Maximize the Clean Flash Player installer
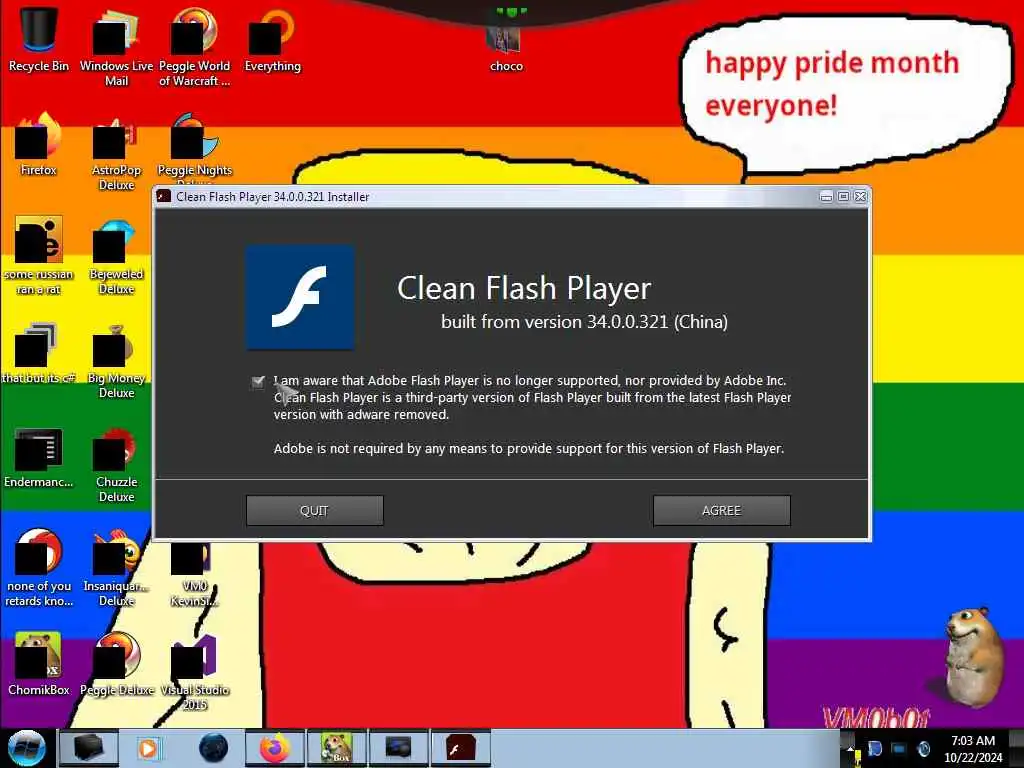The image size is (1024, 768). click(843, 197)
